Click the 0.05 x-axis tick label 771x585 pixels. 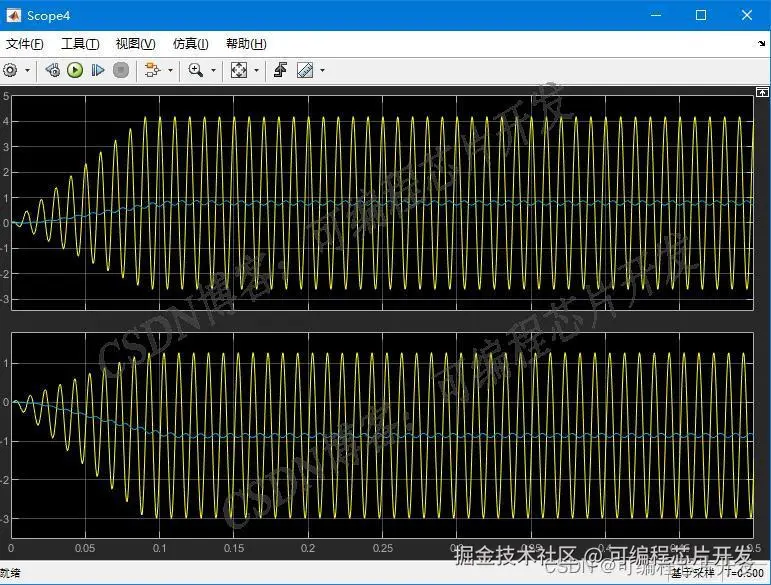click(85, 548)
